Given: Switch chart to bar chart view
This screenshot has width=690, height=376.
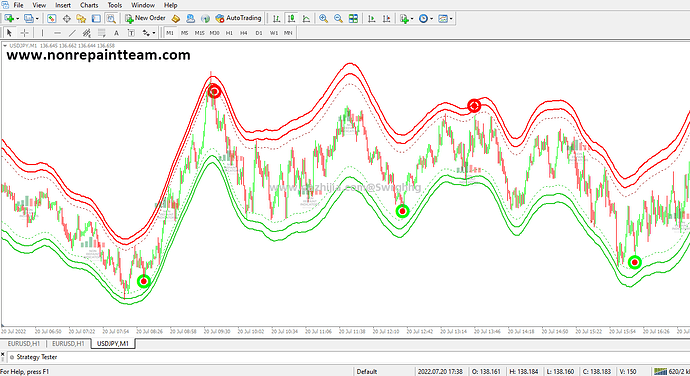Looking at the screenshot, I should pyautogui.click(x=276, y=18).
